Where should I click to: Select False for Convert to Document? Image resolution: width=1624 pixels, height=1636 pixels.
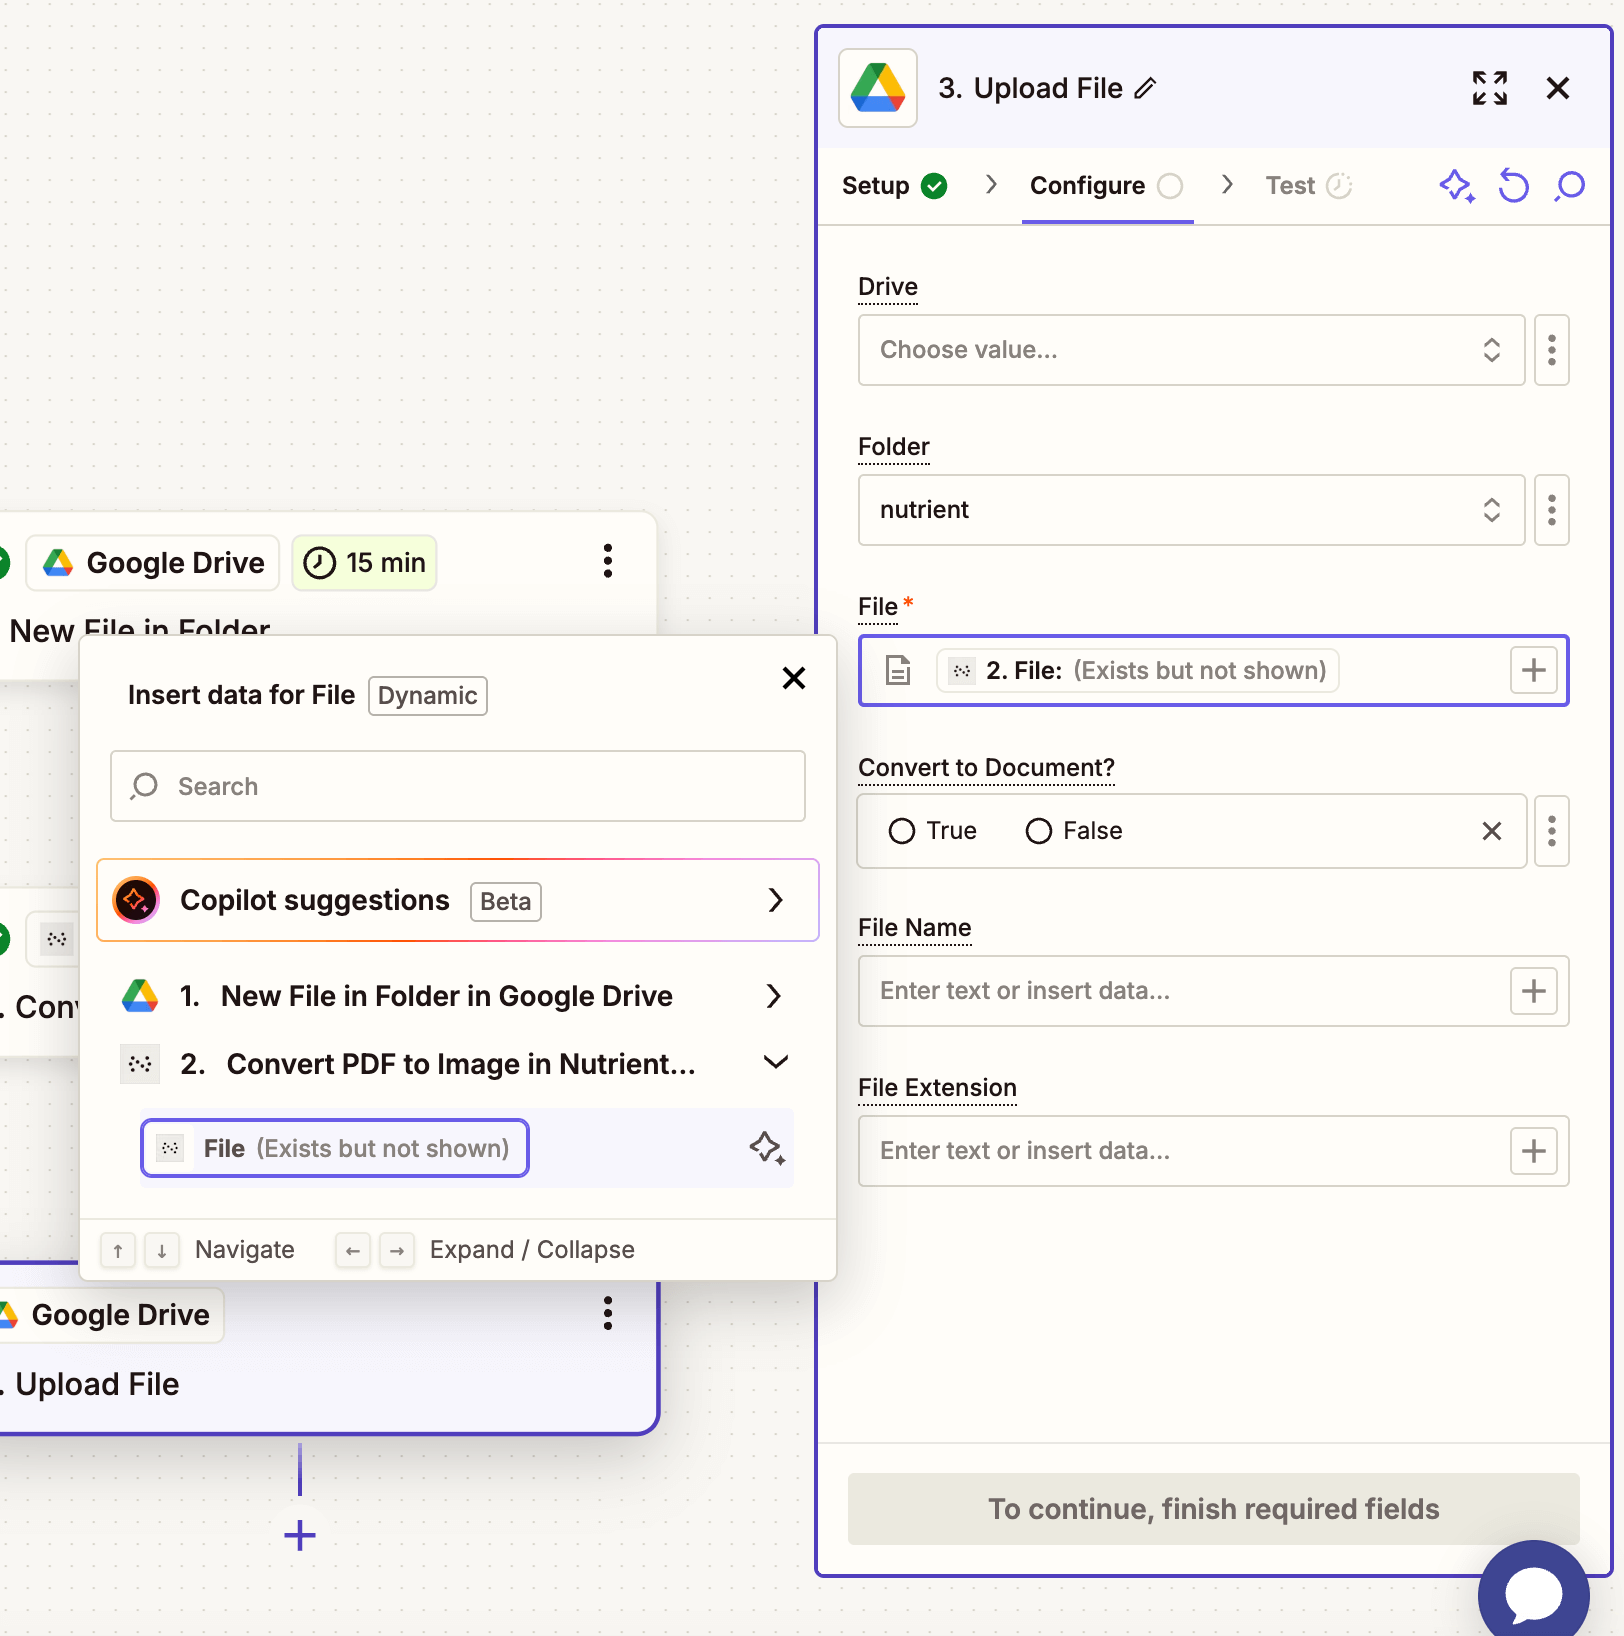1039,831
